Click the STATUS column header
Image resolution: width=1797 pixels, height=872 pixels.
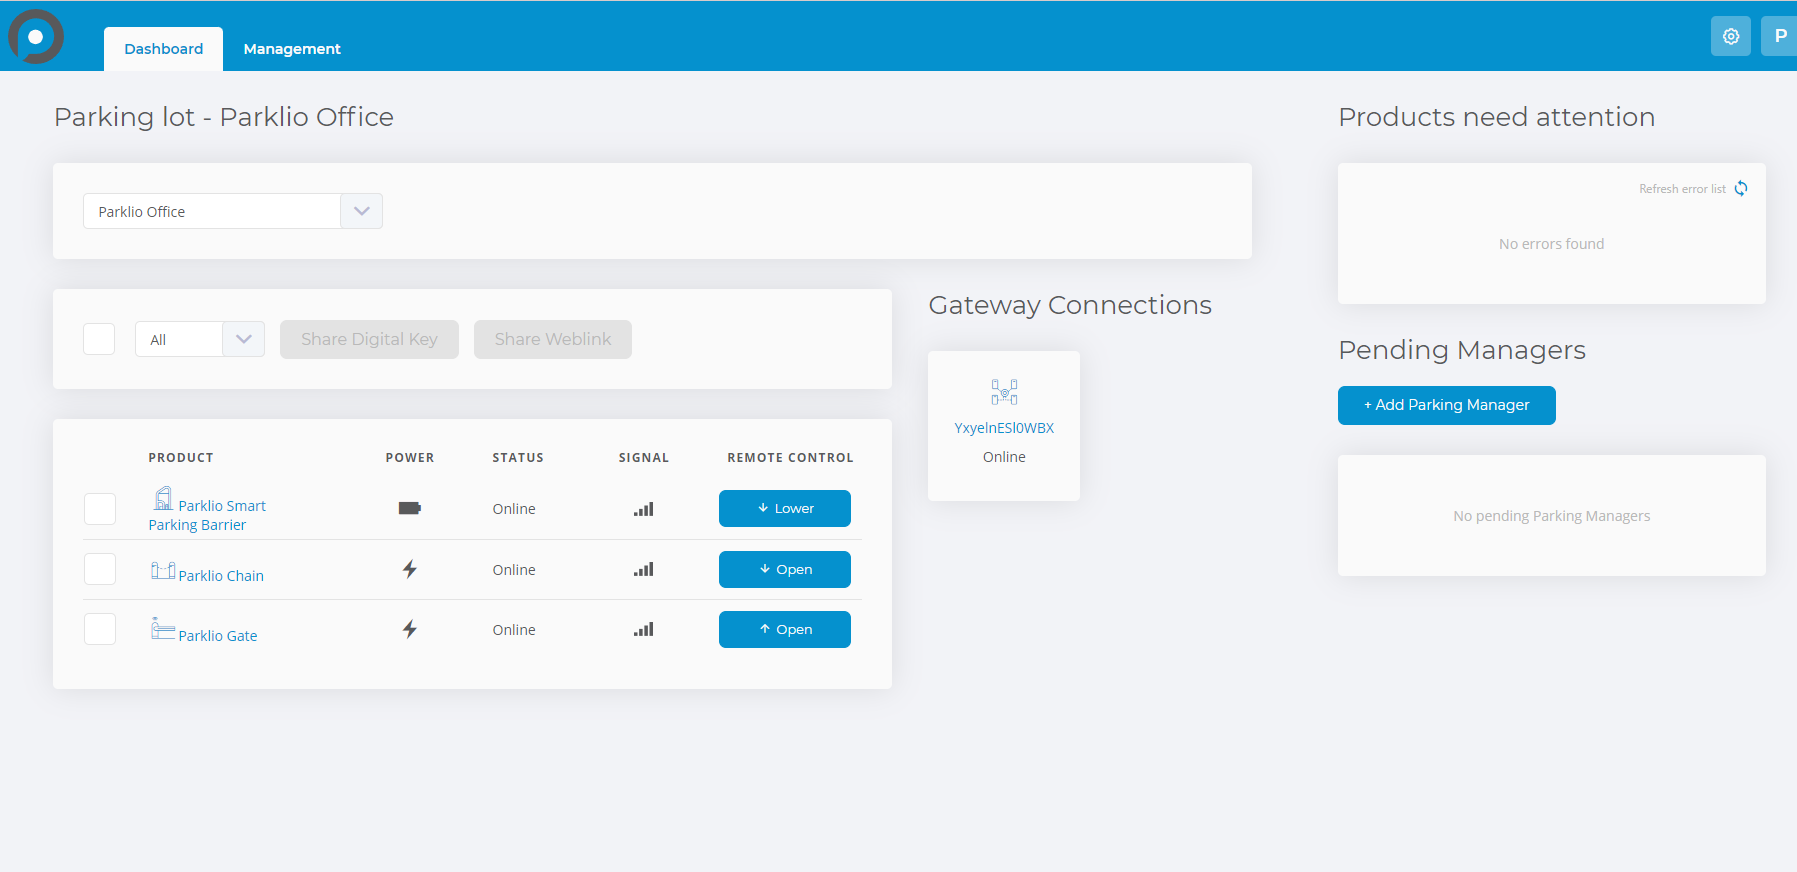tap(518, 458)
